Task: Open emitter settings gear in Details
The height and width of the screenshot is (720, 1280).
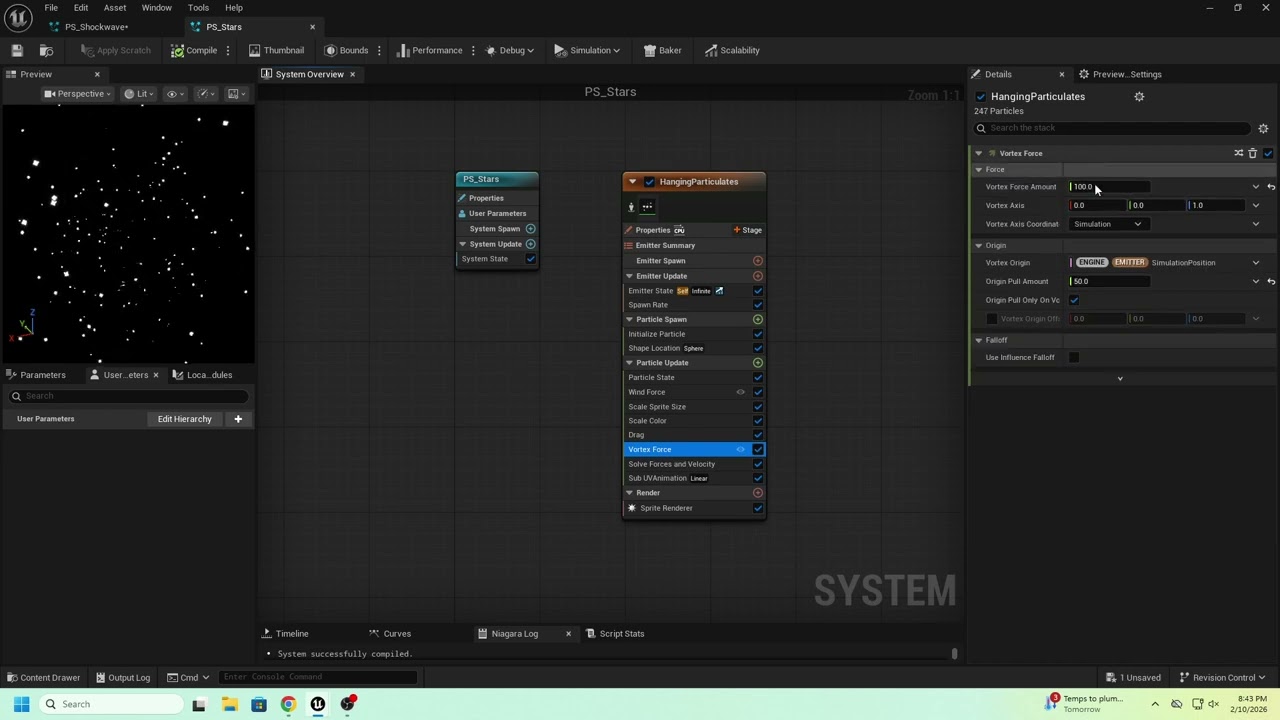Action: [1139, 97]
